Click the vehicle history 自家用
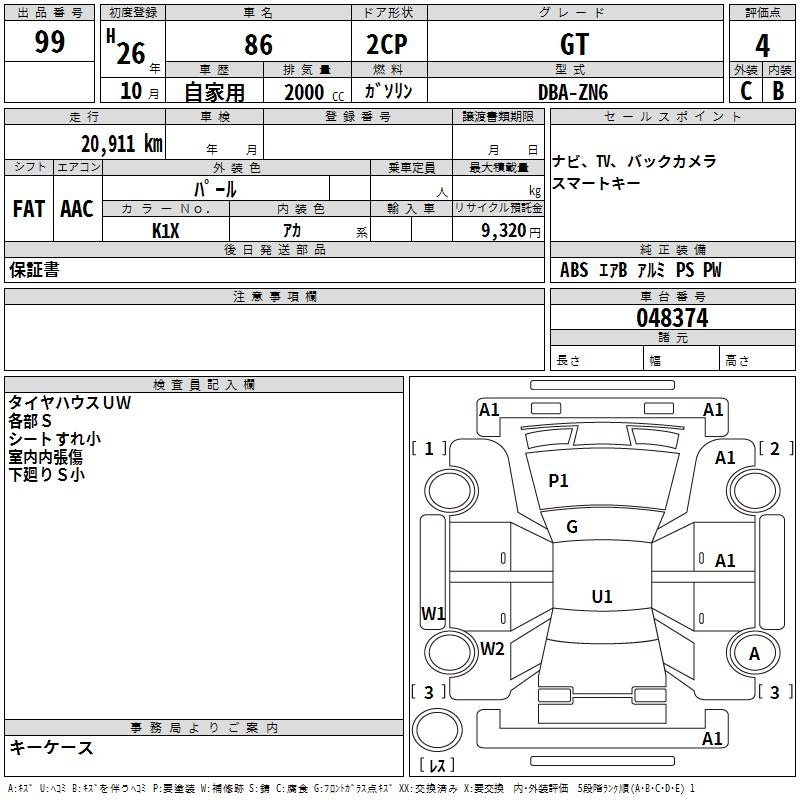The height and width of the screenshot is (800, 800). coord(214,92)
